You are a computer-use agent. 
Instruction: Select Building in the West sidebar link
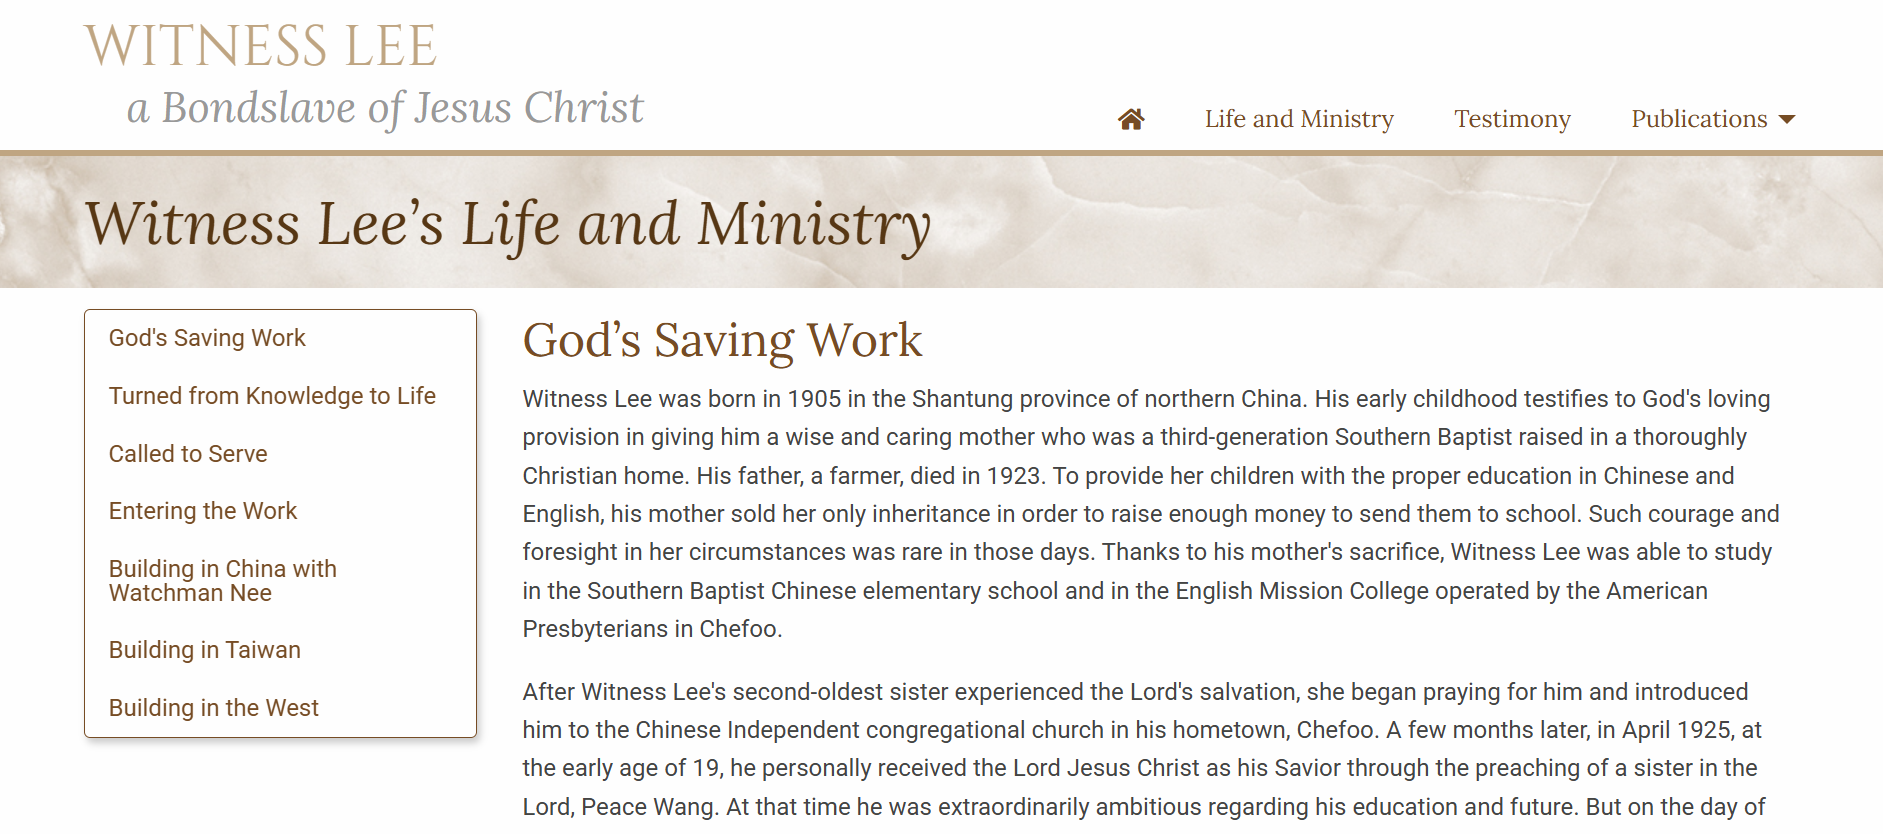tap(213, 708)
